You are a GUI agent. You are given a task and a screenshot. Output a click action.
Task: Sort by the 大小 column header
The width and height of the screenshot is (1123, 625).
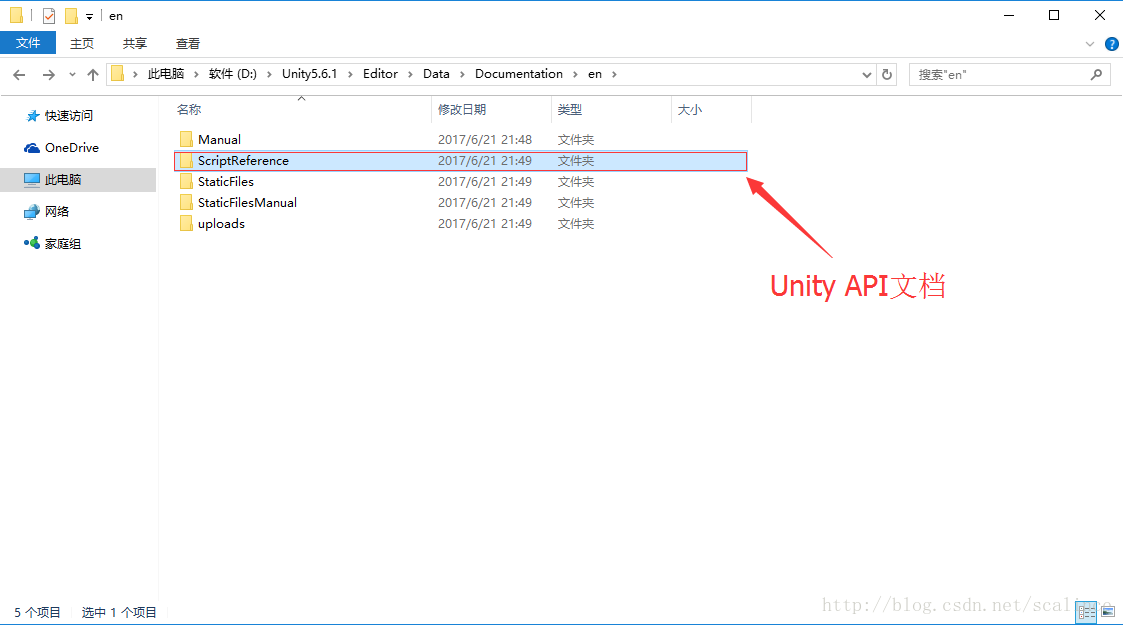(690, 110)
